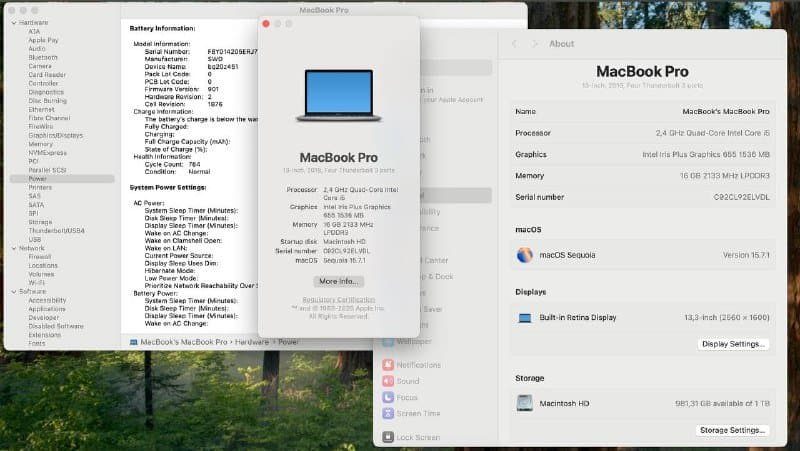Click the System Power Settings heading
This screenshot has width=800, height=451.
tap(168, 188)
